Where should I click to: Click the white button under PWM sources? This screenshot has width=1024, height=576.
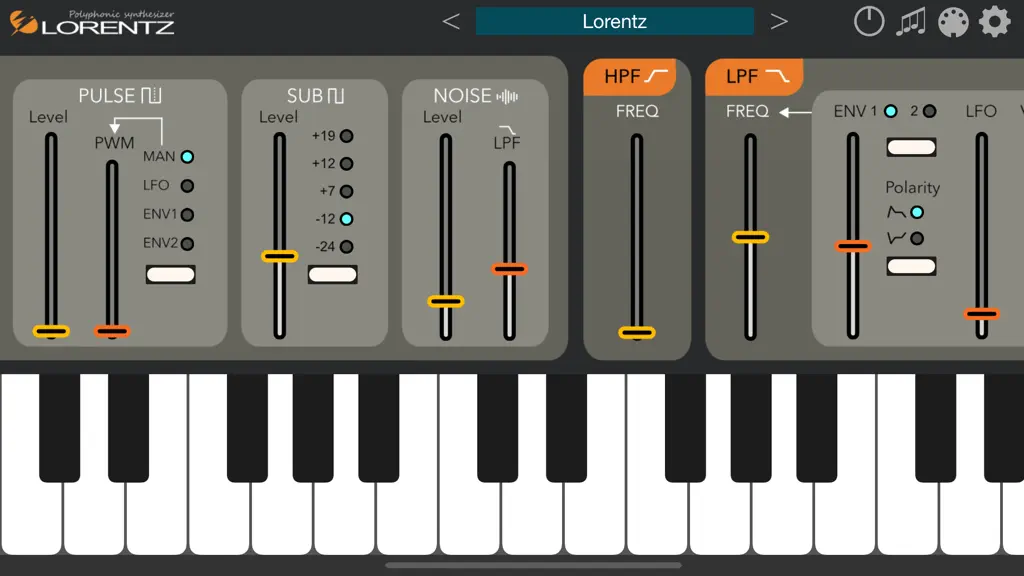170,274
